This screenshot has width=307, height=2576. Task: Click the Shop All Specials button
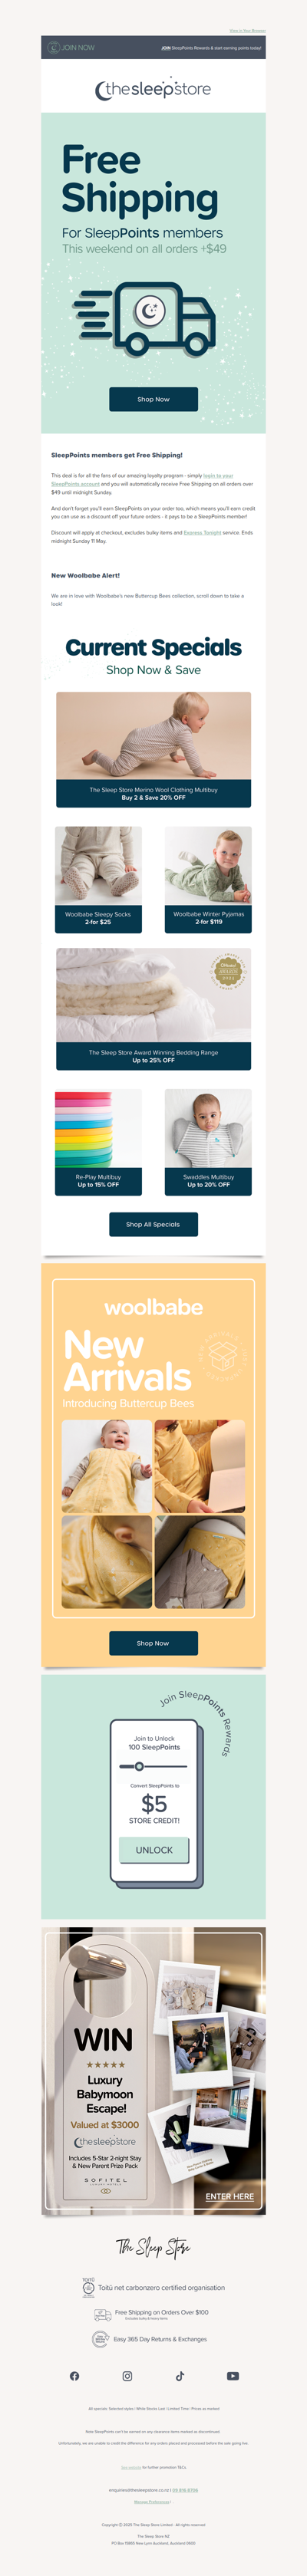[x=153, y=1224]
